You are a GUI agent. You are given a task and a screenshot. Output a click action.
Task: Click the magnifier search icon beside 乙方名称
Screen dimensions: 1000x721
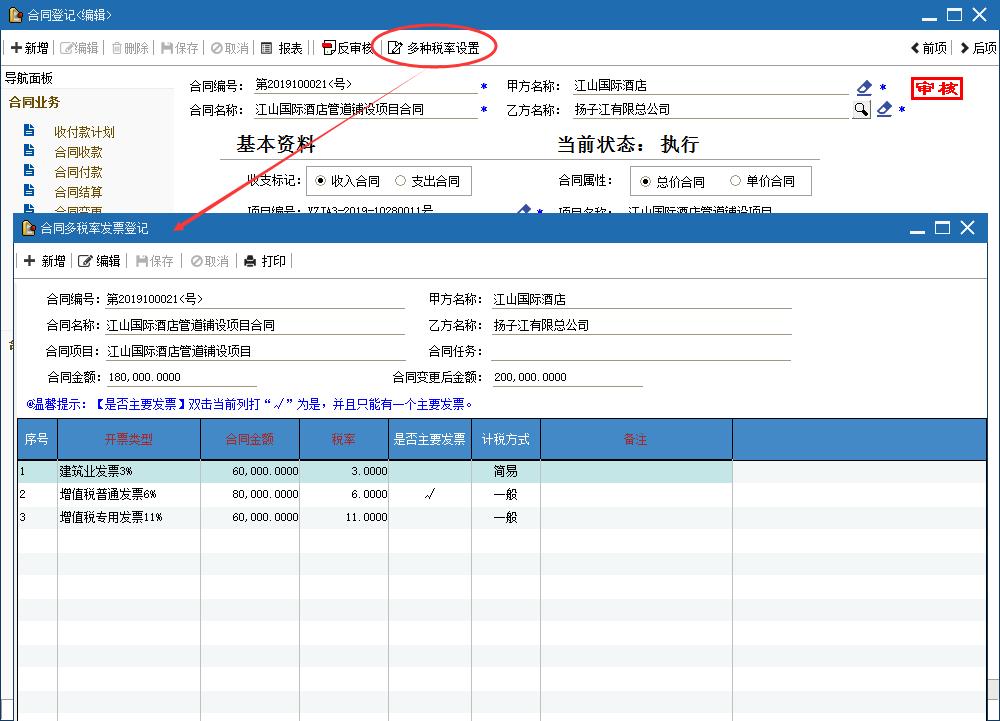click(x=860, y=109)
